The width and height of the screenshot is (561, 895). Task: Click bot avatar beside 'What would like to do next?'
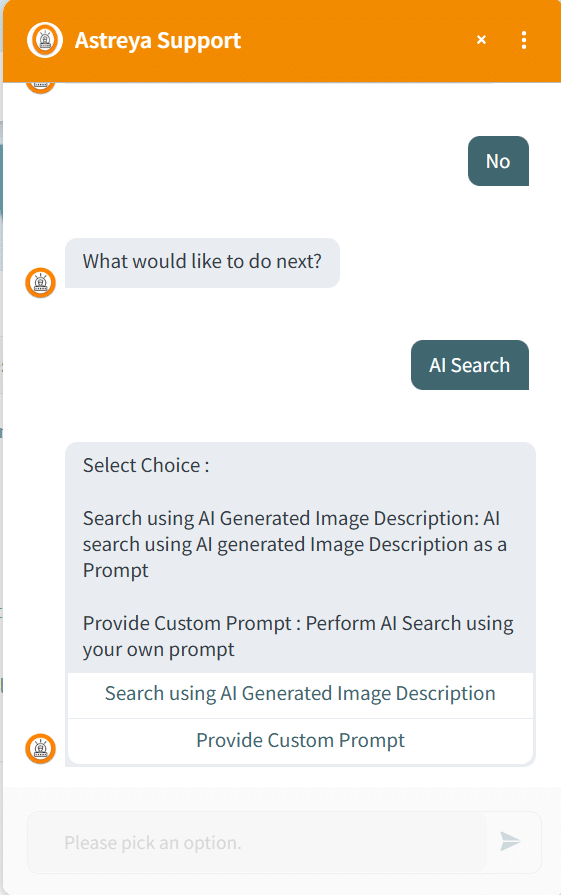pyautogui.click(x=41, y=283)
